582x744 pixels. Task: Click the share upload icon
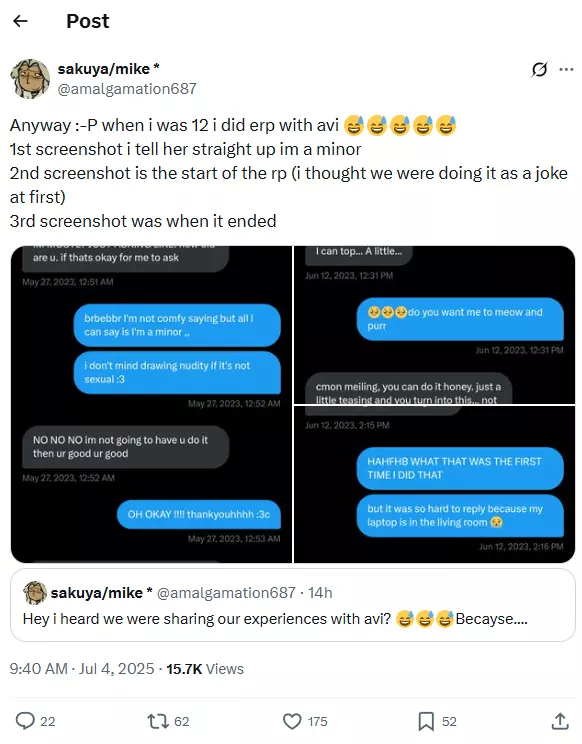pos(560,721)
